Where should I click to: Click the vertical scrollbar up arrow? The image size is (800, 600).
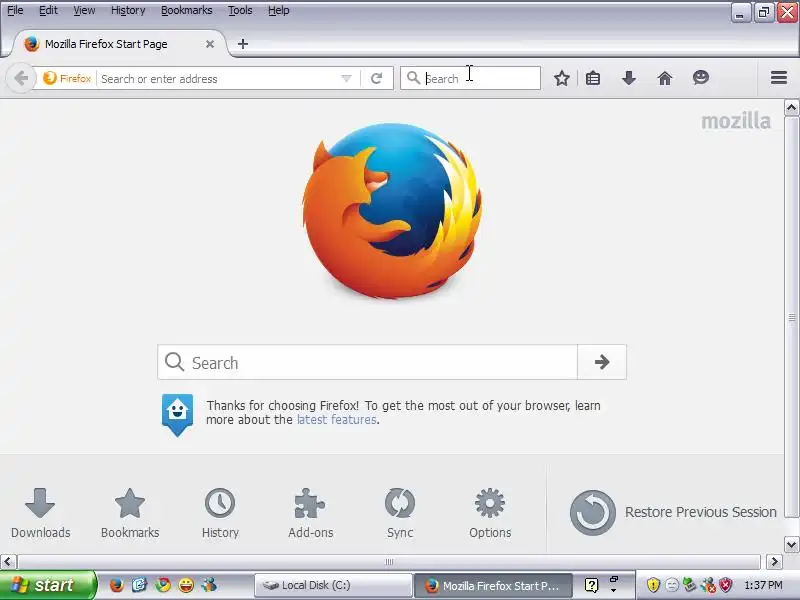[791, 108]
